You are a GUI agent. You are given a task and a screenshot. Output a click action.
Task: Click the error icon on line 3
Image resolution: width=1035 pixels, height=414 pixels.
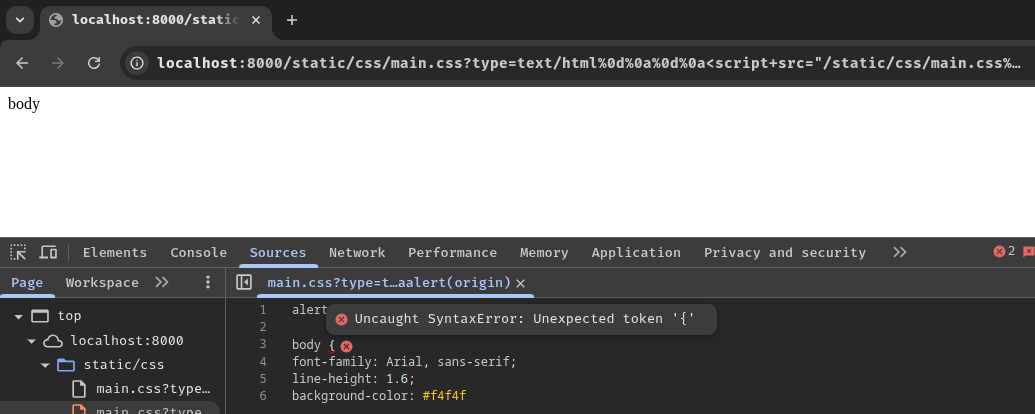(347, 345)
